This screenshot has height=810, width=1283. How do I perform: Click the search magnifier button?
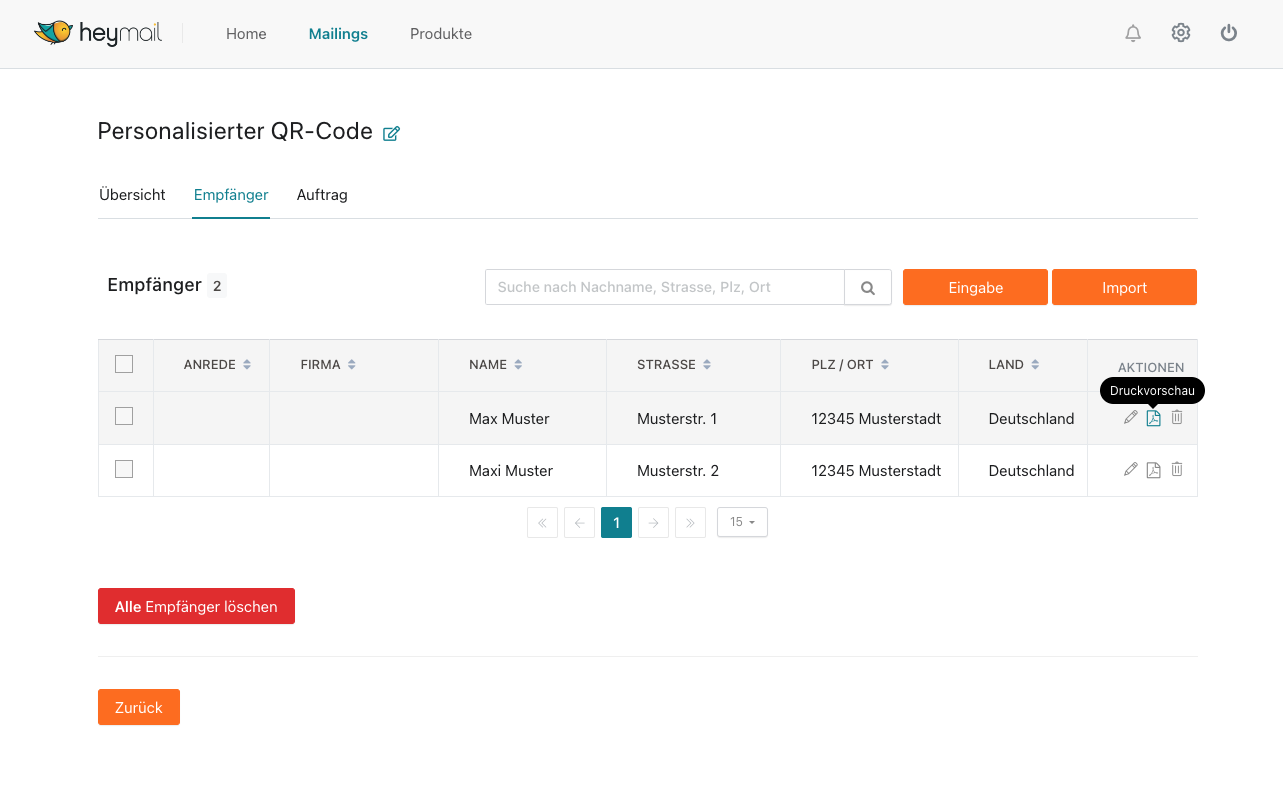tap(868, 287)
